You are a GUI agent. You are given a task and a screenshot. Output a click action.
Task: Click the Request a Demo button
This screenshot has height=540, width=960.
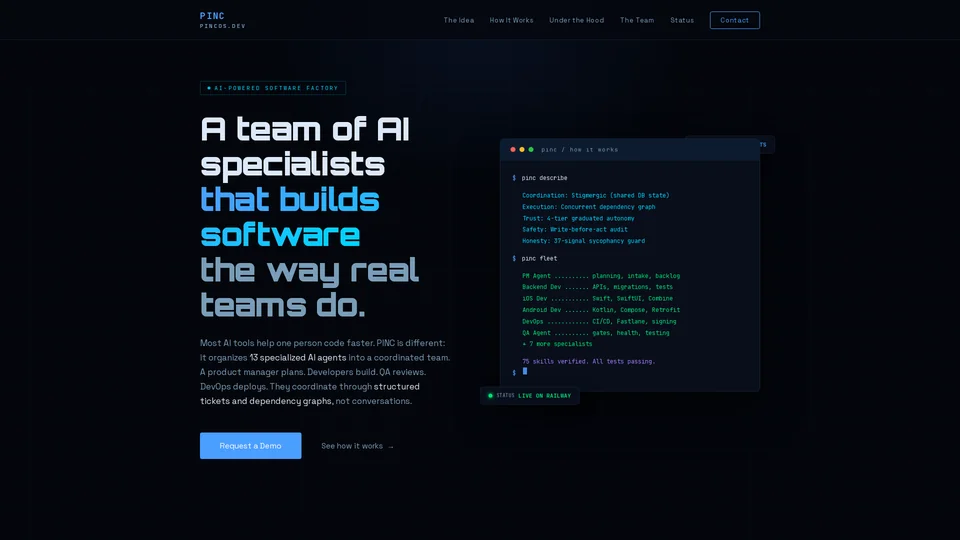point(250,446)
